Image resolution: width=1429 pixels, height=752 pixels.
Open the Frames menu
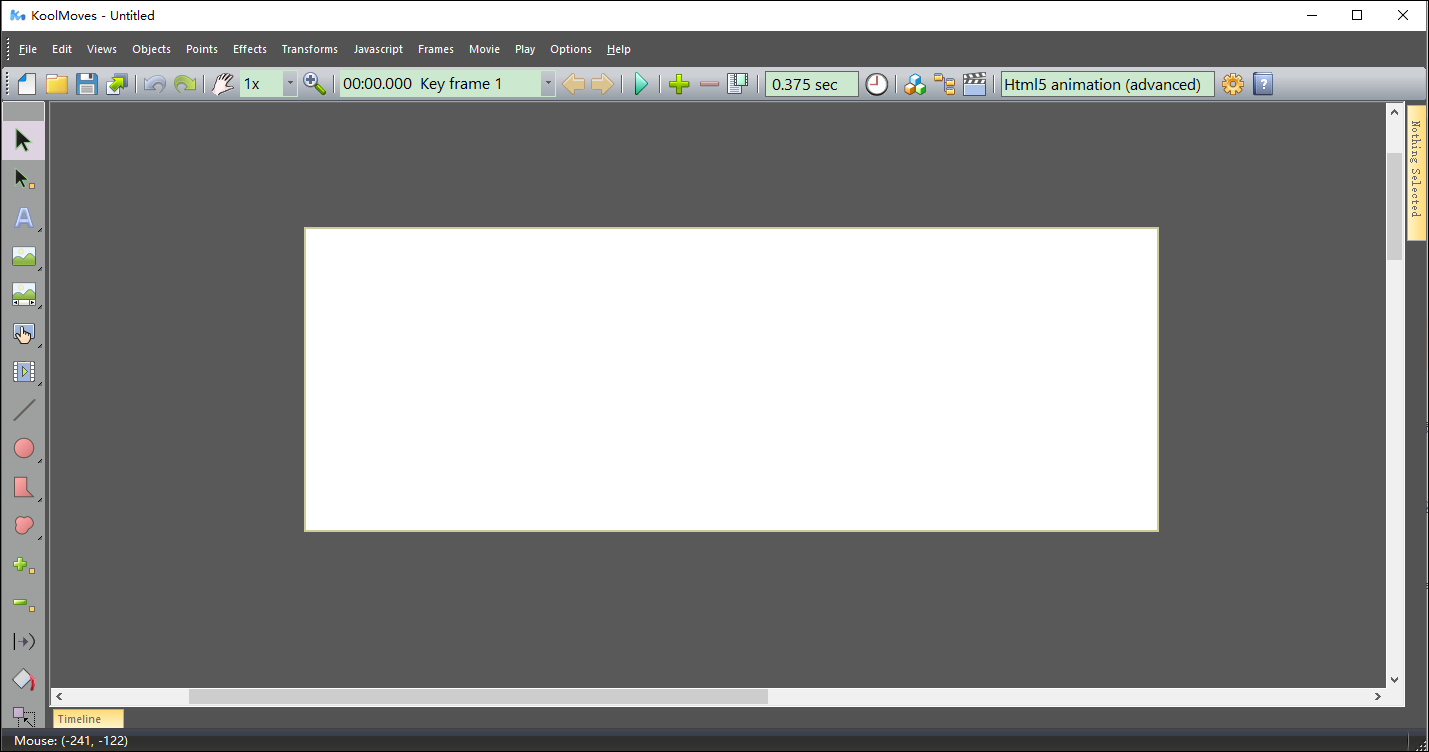[x=436, y=49]
